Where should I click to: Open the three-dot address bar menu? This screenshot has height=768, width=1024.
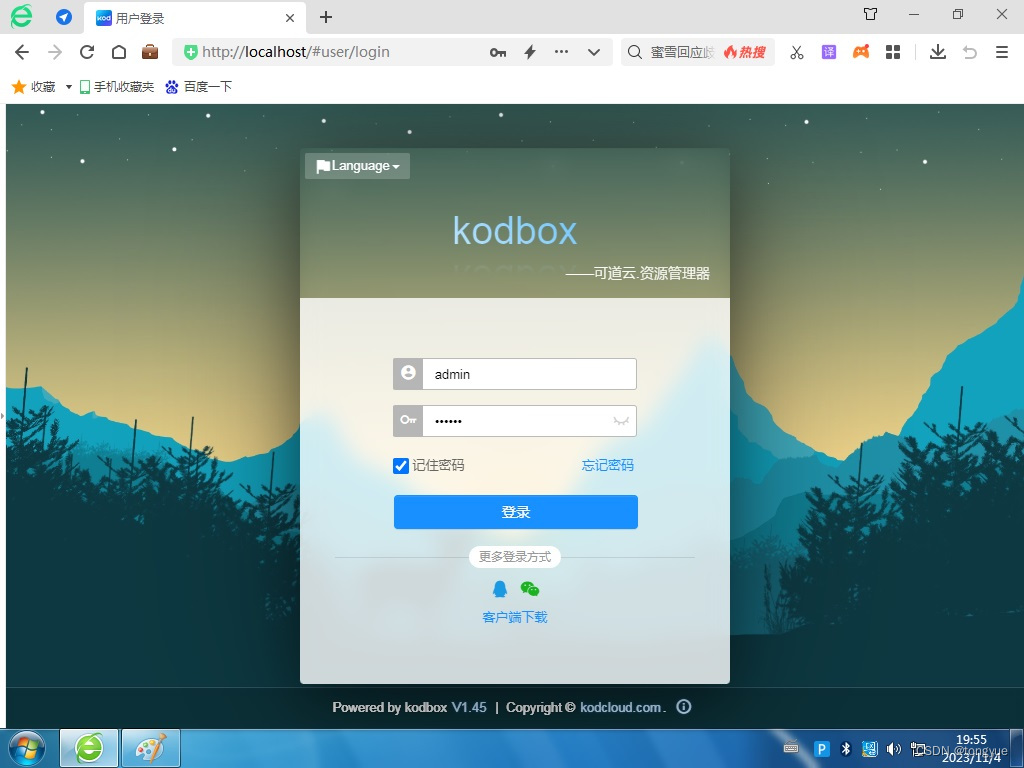561,52
